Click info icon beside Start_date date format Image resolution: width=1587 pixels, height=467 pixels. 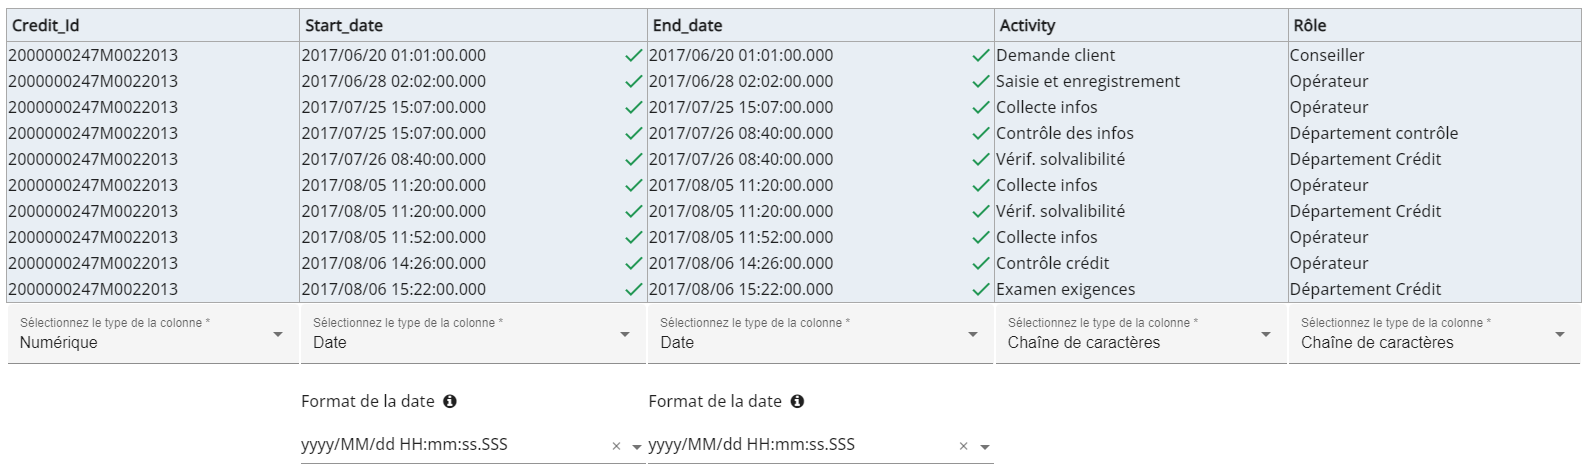450,401
